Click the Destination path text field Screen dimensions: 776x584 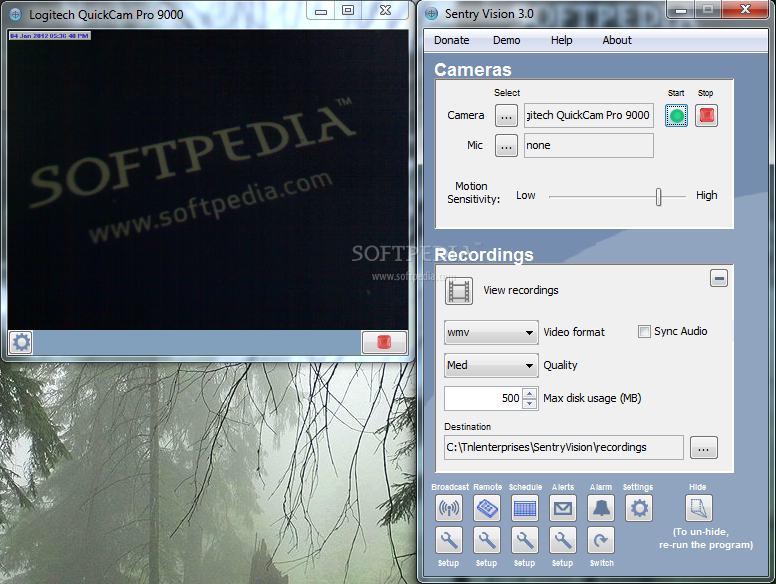coord(564,447)
